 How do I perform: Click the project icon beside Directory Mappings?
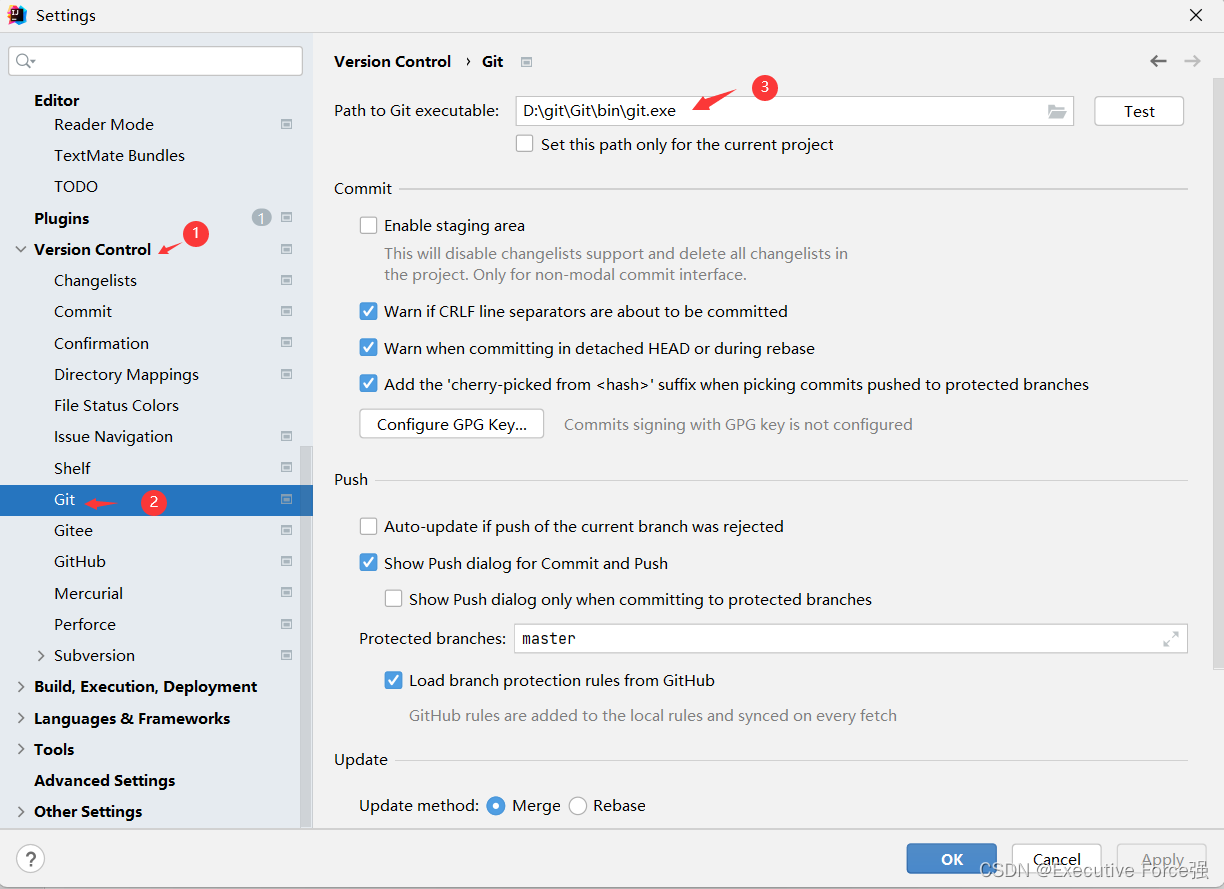(287, 374)
